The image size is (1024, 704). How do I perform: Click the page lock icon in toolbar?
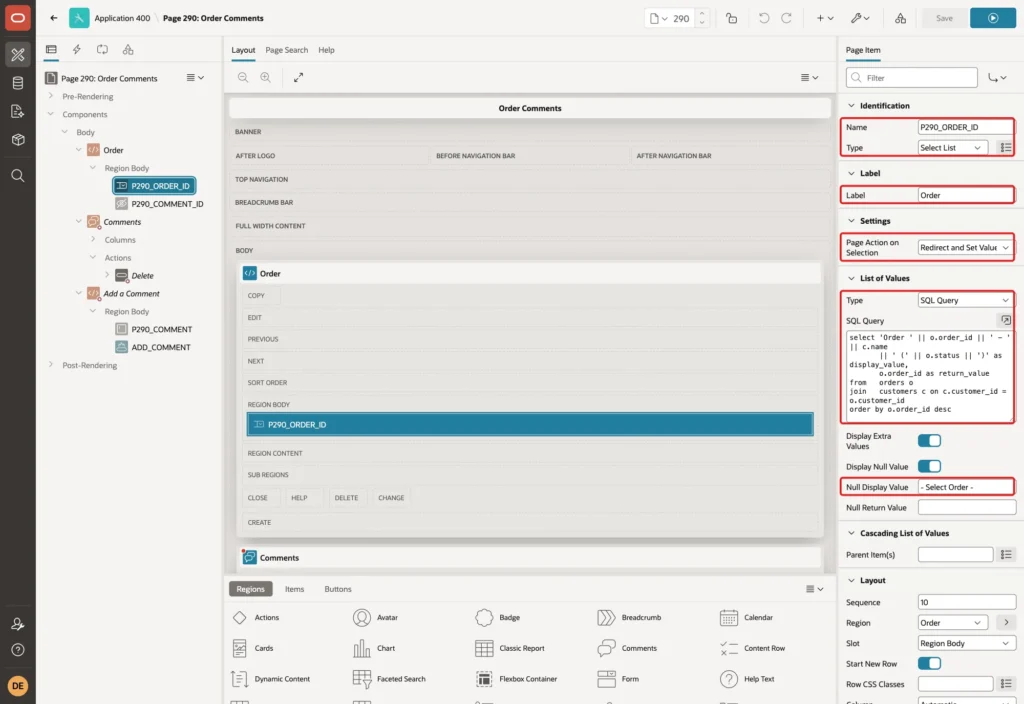point(731,18)
